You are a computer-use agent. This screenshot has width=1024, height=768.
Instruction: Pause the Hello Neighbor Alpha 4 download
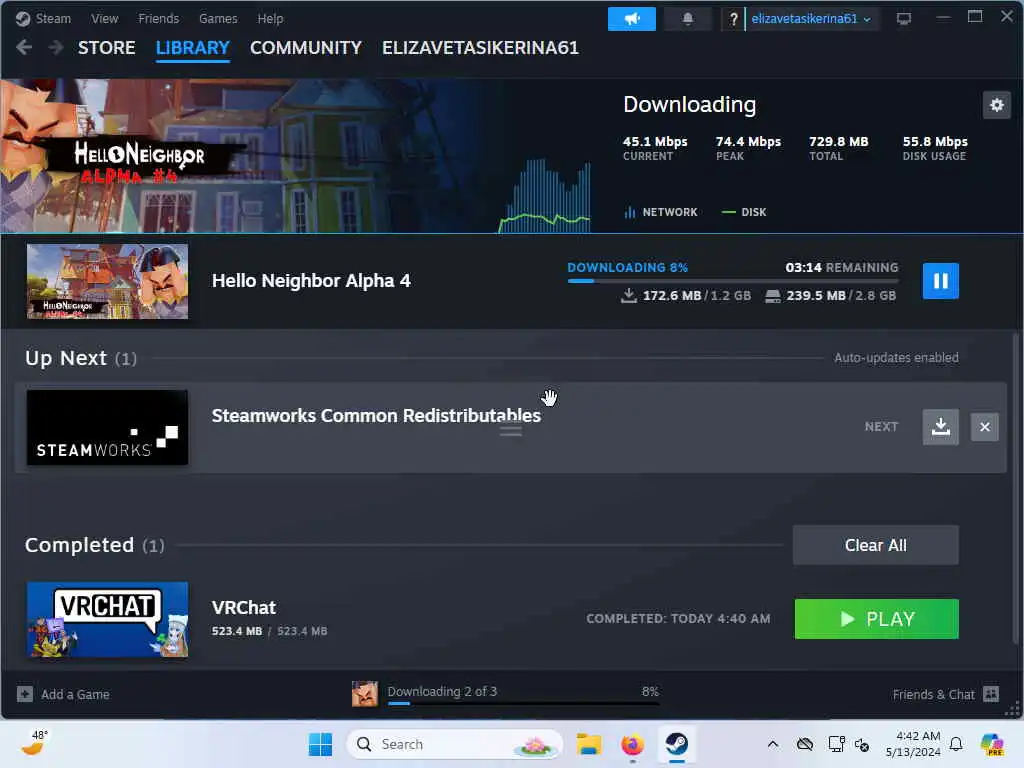click(x=940, y=281)
